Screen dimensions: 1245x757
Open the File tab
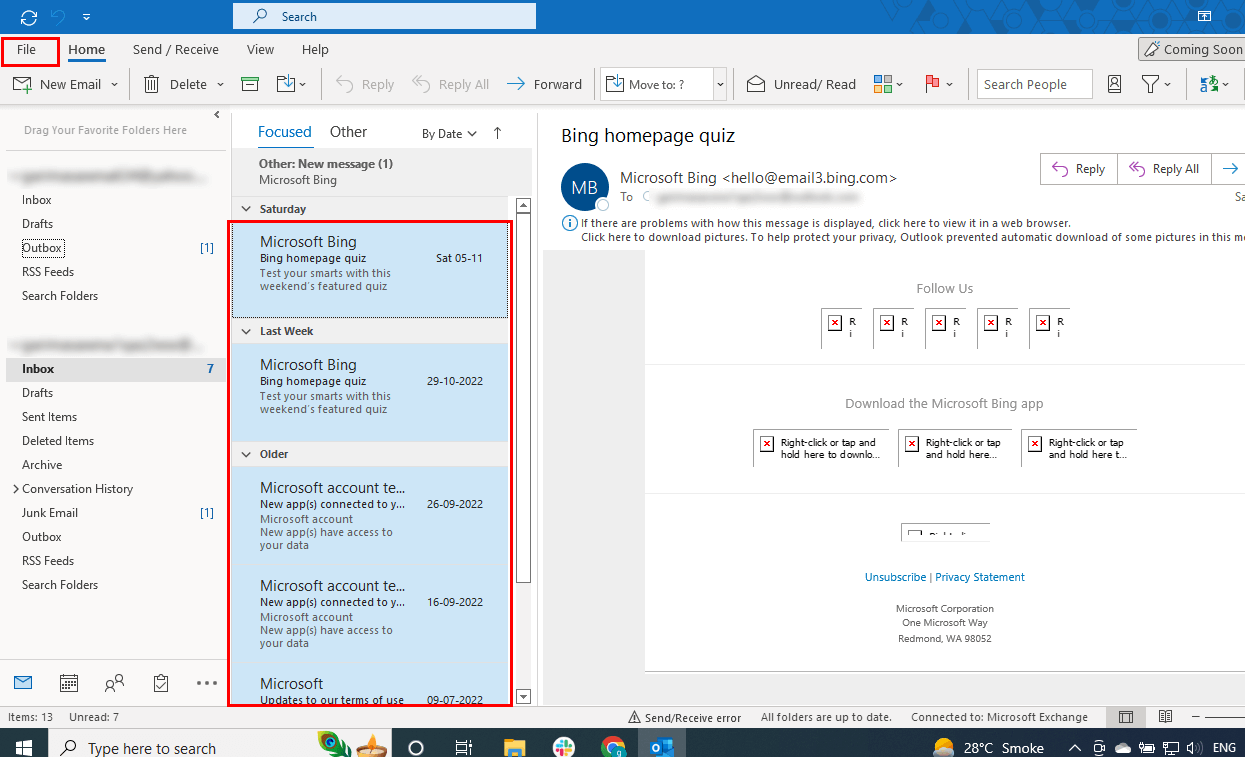point(29,50)
